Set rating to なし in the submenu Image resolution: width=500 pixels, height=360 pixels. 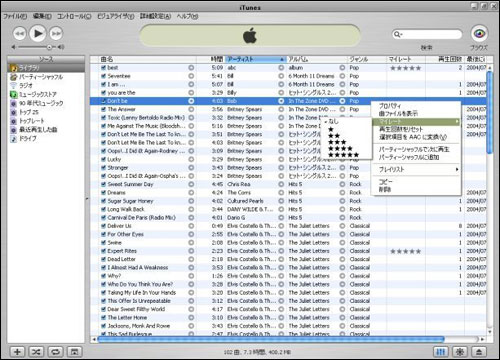pos(347,121)
